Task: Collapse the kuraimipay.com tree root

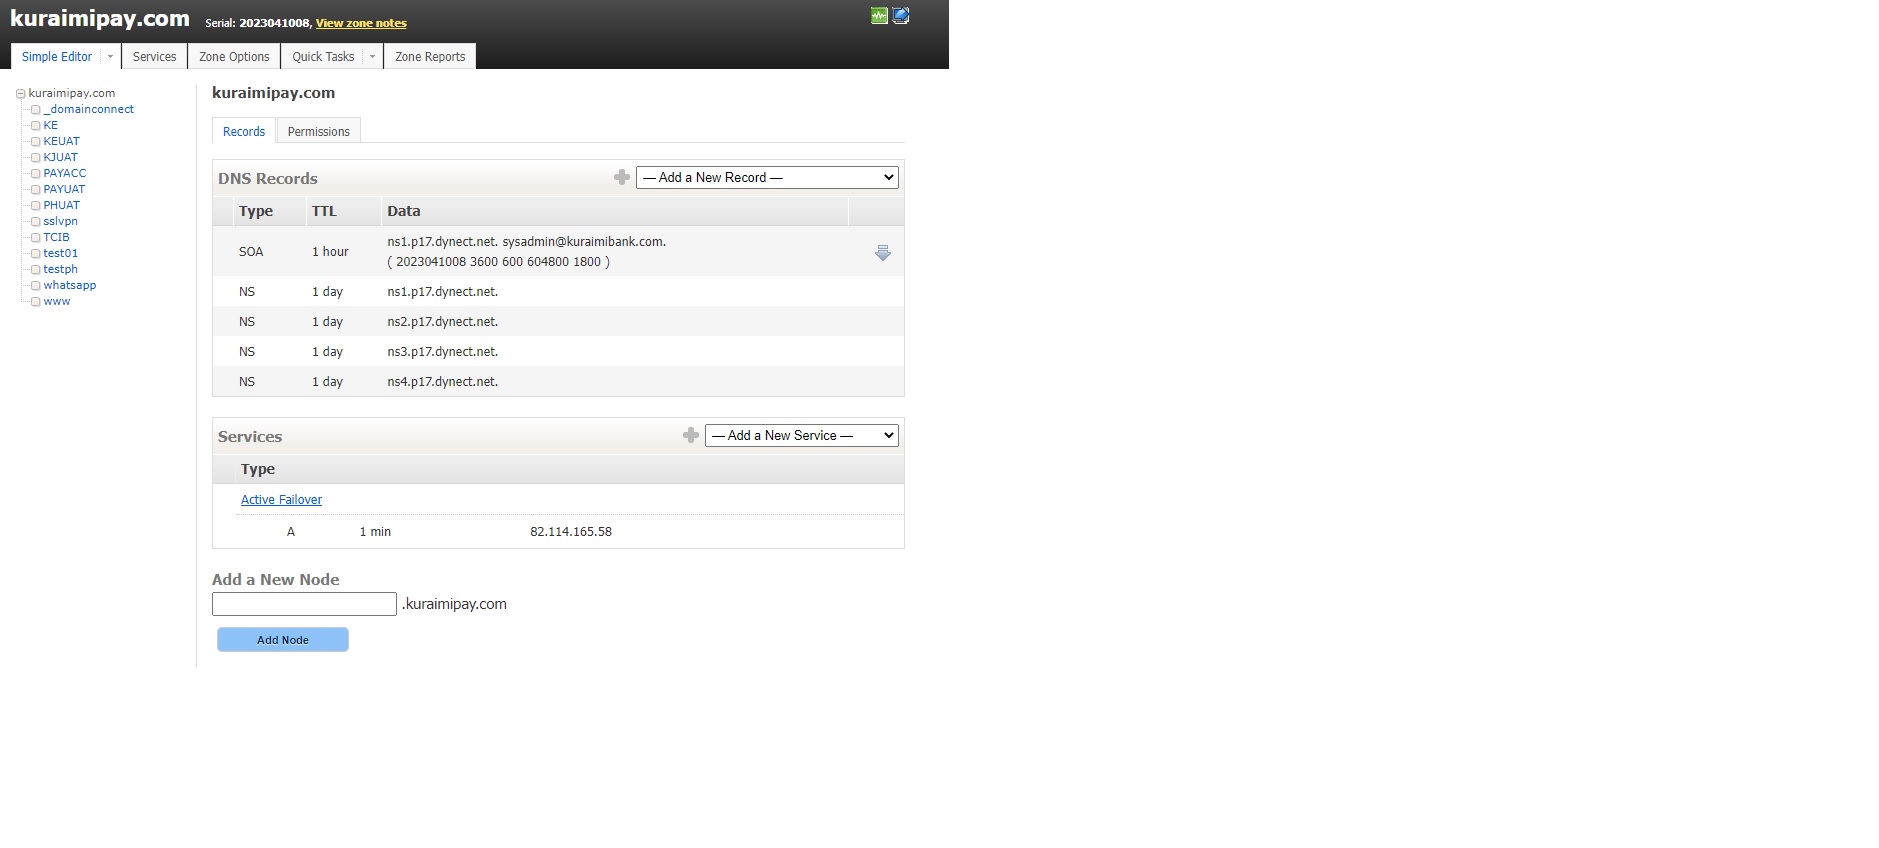Action: click(x=20, y=94)
